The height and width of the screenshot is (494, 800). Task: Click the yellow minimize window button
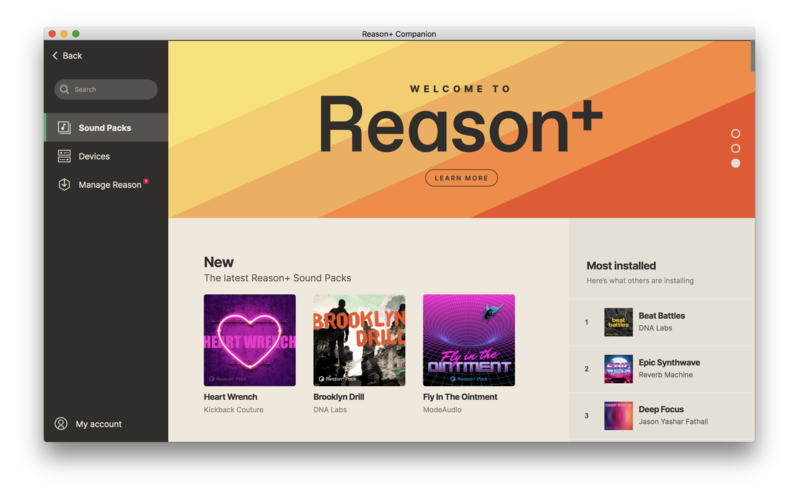pyautogui.click(x=64, y=34)
